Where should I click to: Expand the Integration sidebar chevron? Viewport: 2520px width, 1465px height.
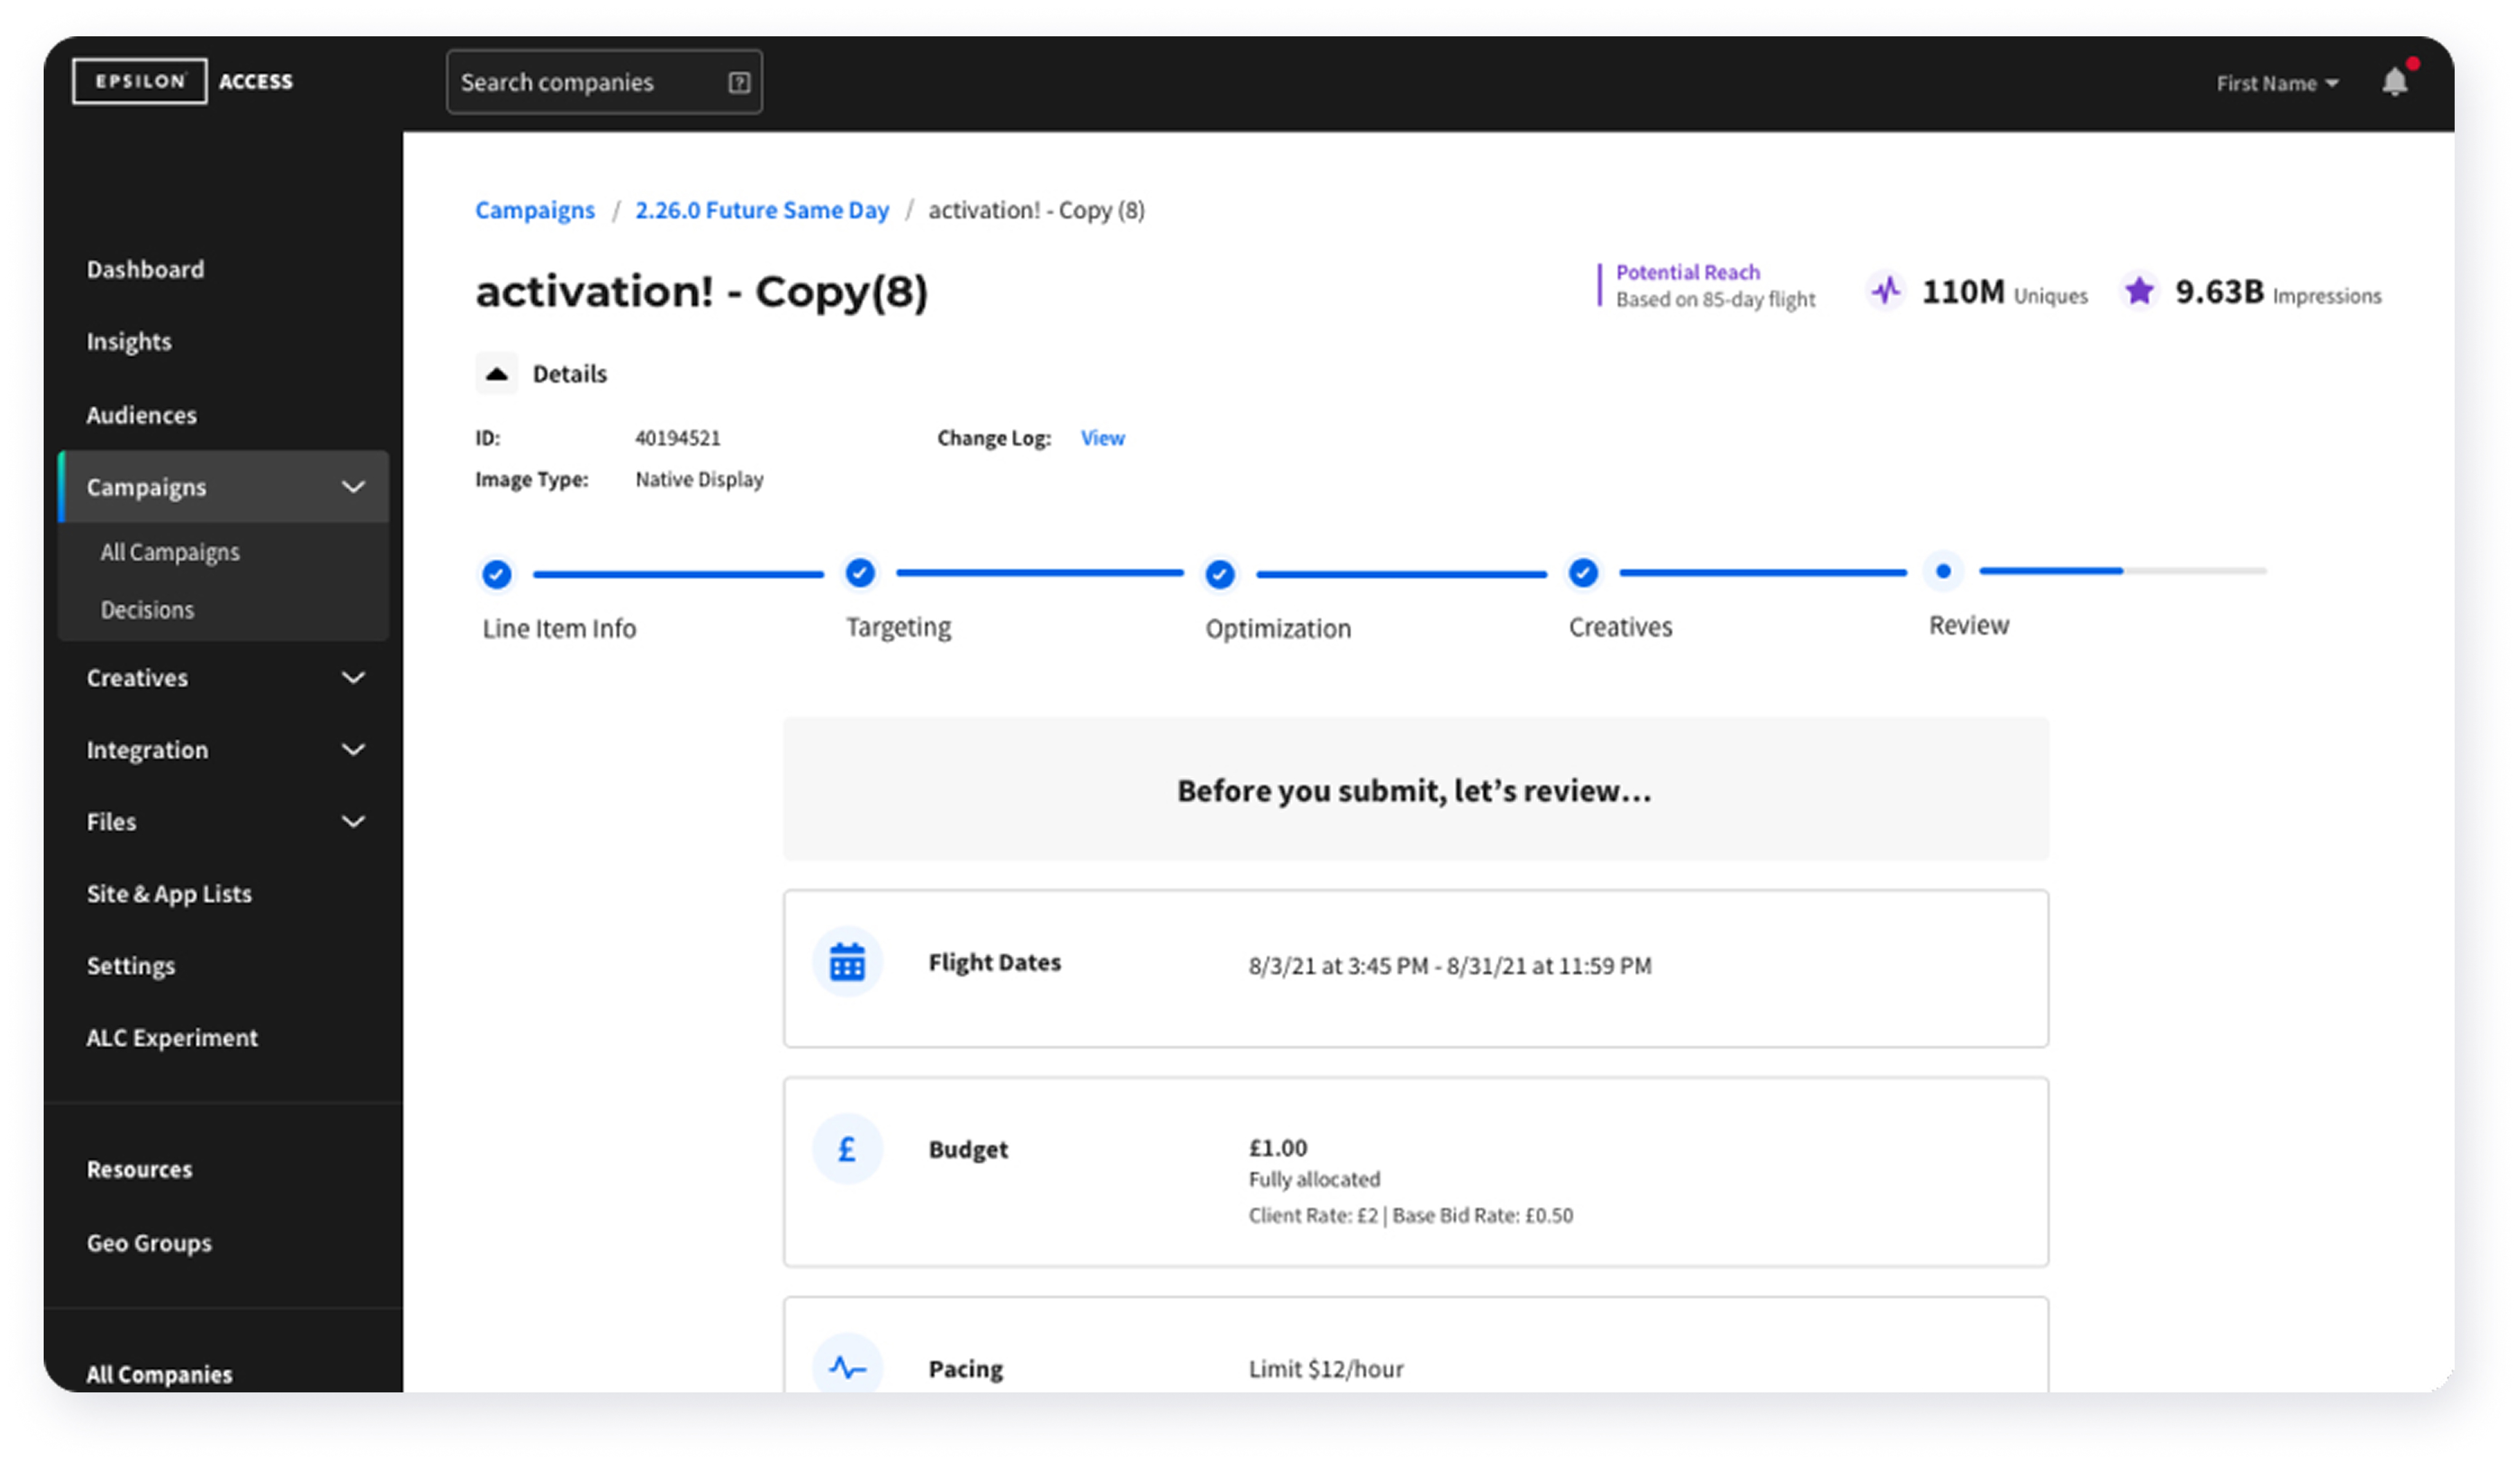coord(353,750)
